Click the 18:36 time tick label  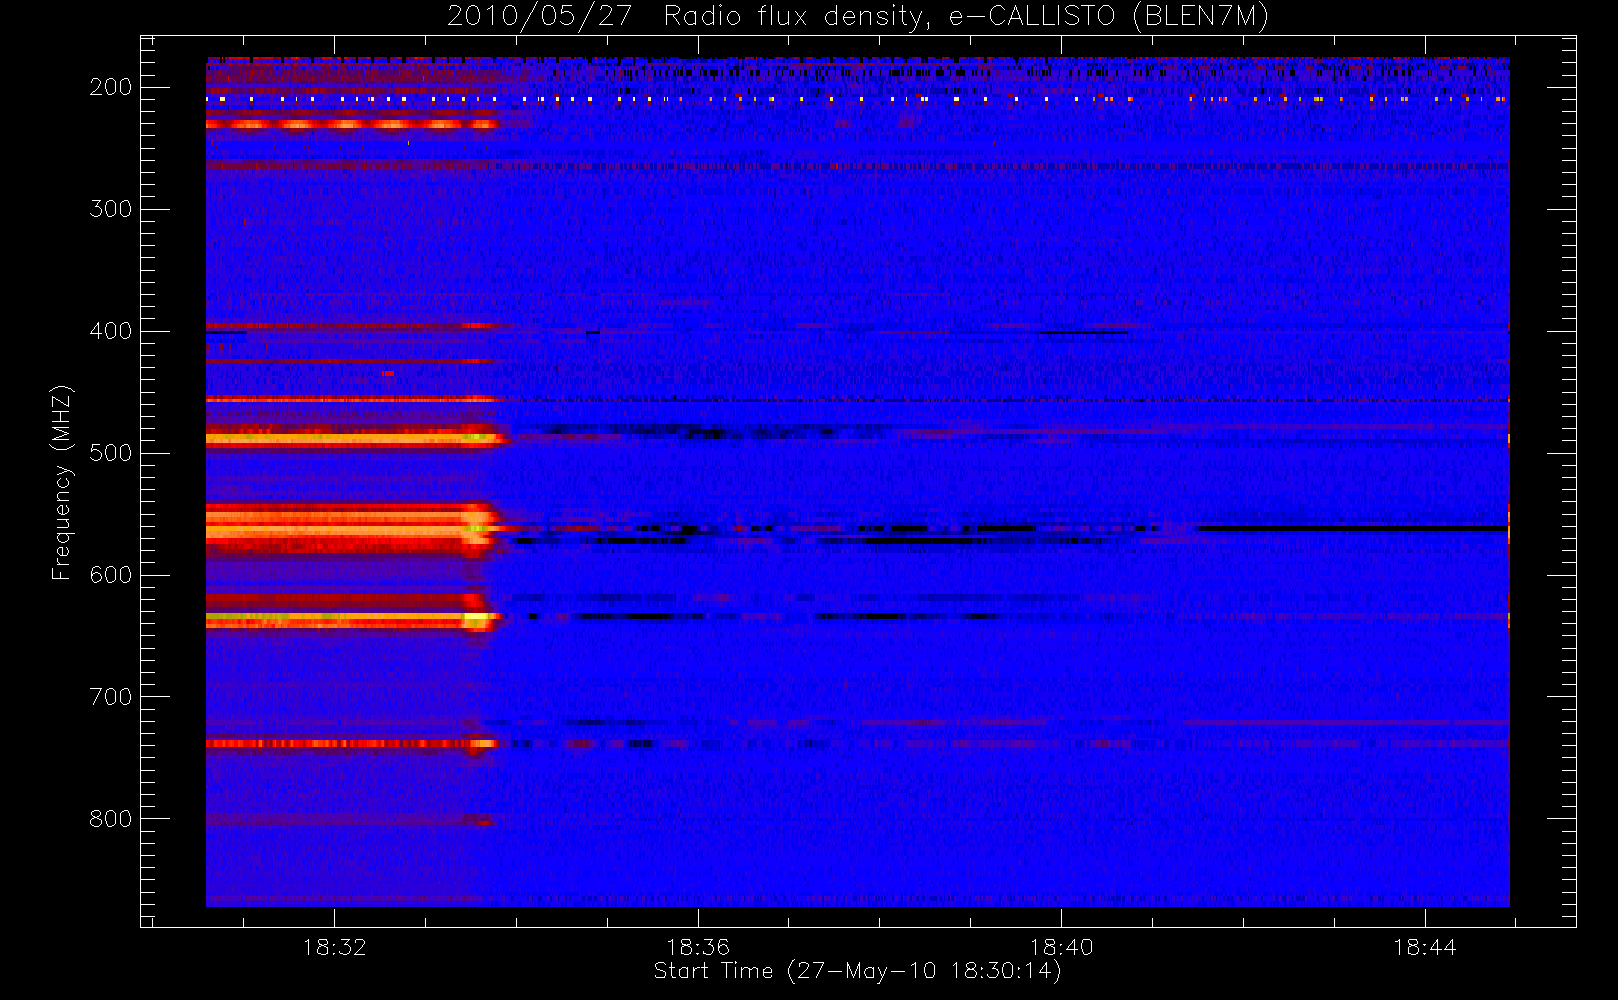tap(698, 947)
